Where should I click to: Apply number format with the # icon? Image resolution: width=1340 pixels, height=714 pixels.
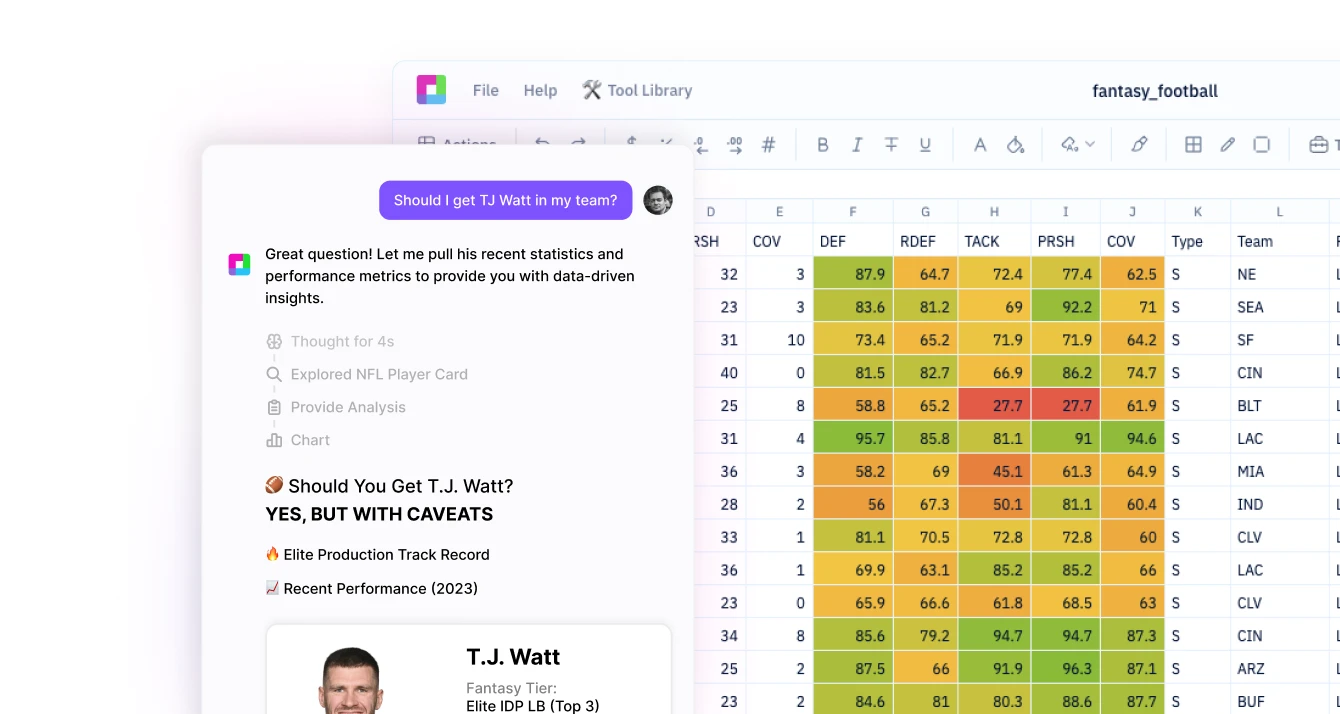769,145
